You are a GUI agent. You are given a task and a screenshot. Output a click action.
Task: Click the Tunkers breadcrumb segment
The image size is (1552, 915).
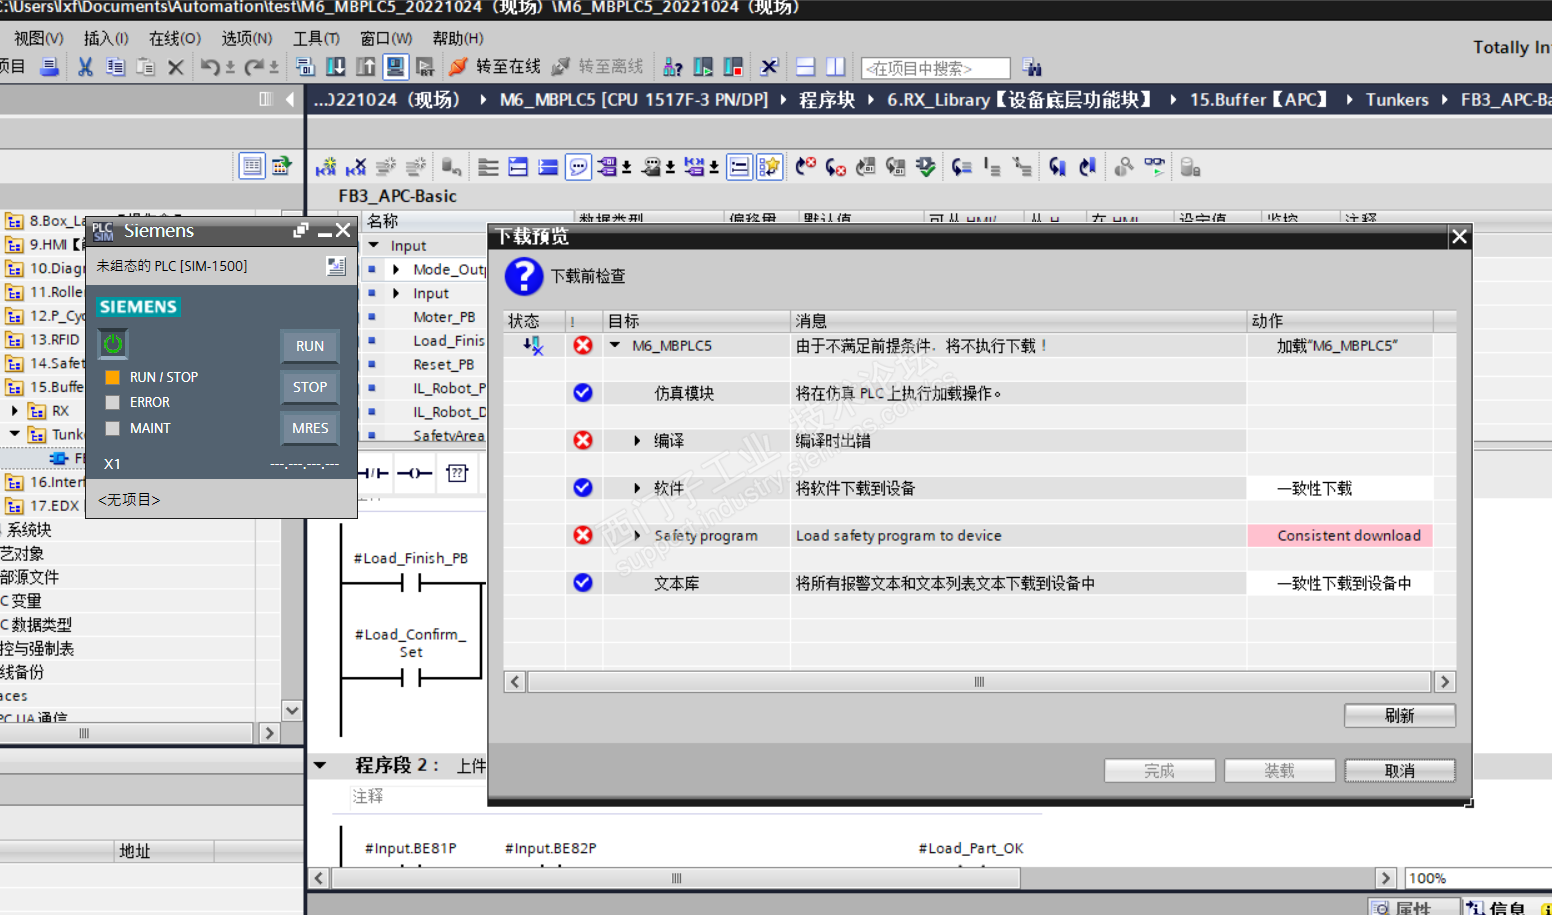click(1397, 100)
